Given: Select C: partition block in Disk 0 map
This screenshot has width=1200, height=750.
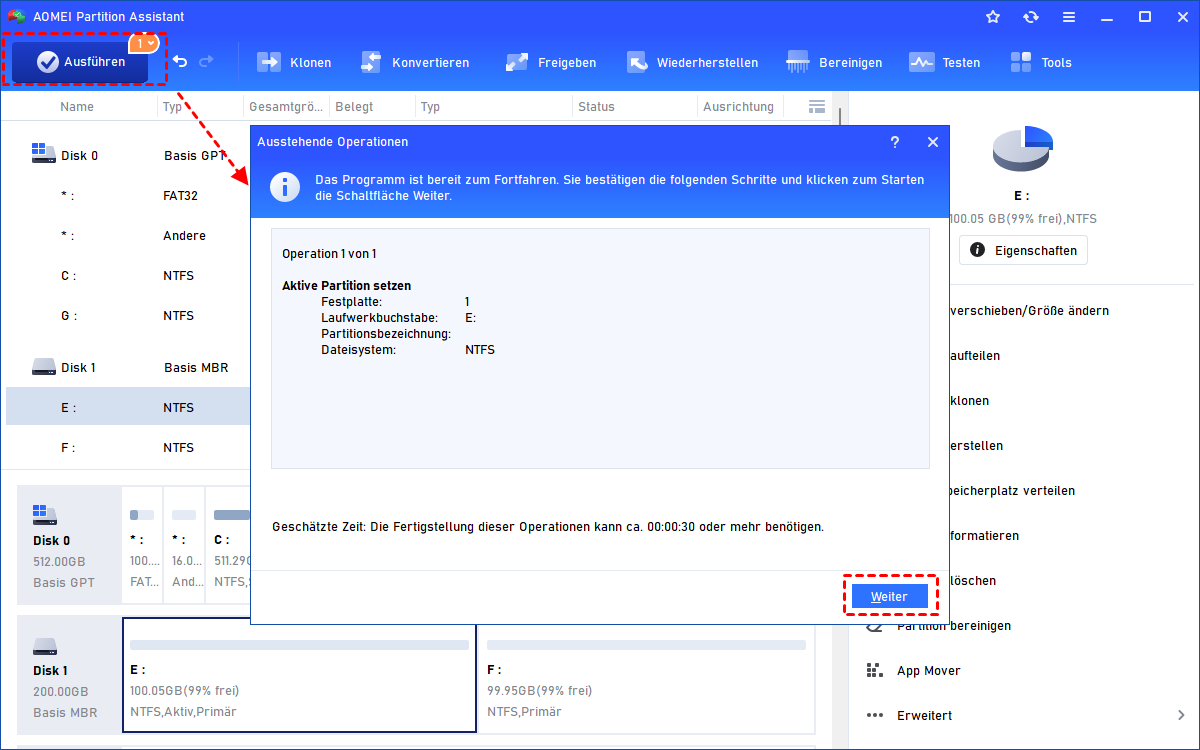Looking at the screenshot, I should coord(229,545).
